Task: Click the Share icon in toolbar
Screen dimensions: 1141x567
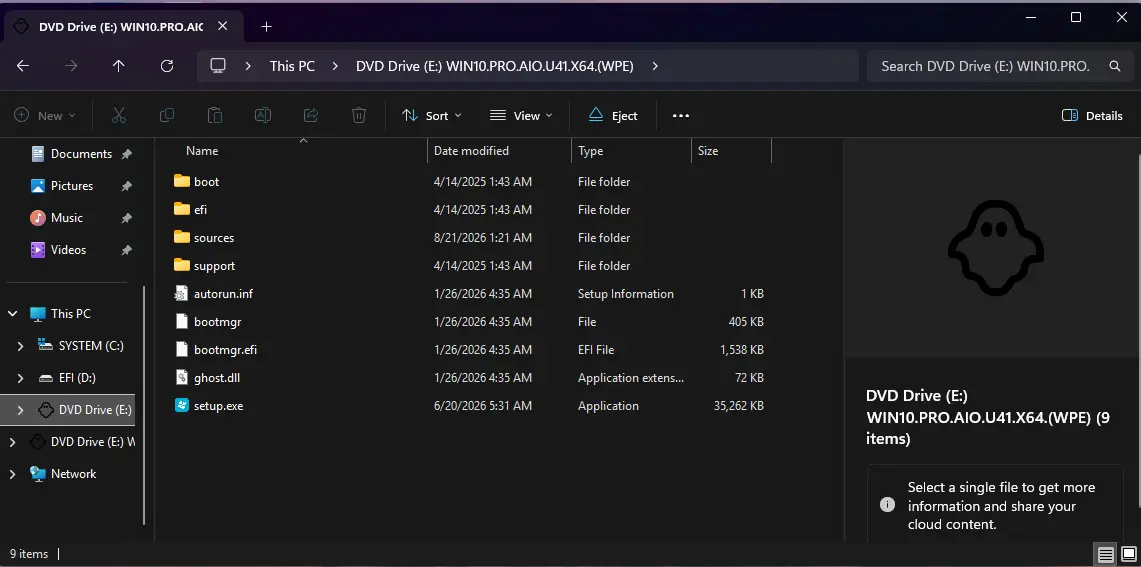Action: (311, 115)
